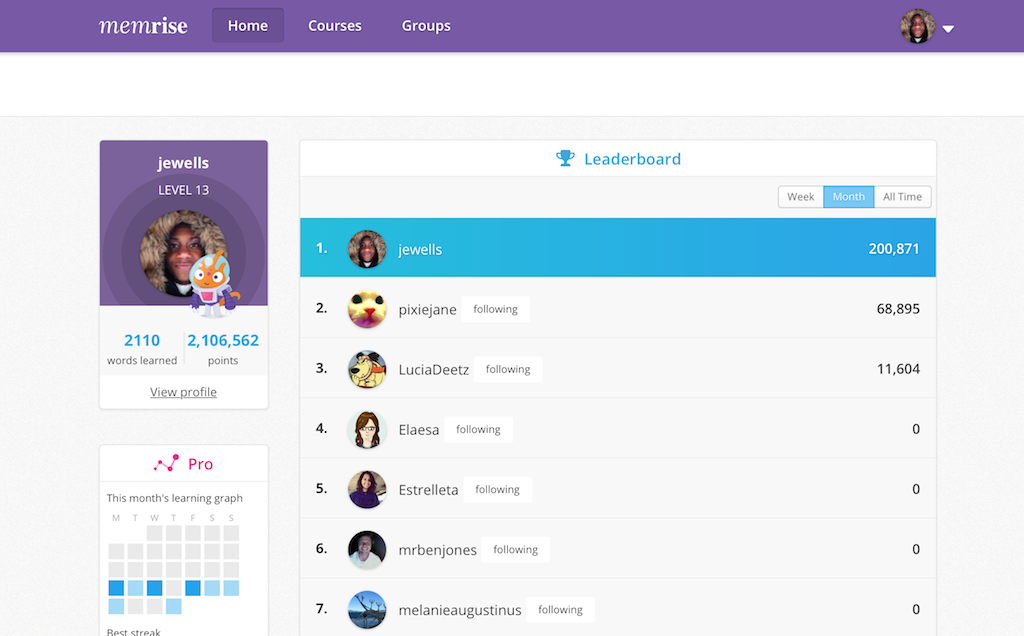Click LuciaDeetz's dog avatar

click(x=367, y=369)
